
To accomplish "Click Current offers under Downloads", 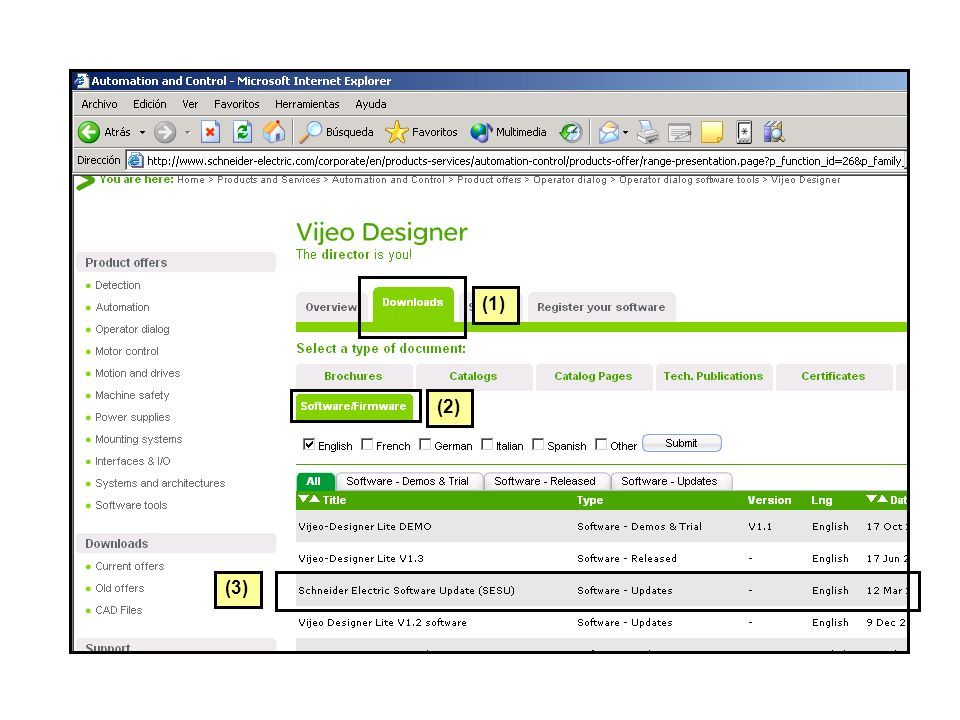I will pyautogui.click(x=130, y=566).
